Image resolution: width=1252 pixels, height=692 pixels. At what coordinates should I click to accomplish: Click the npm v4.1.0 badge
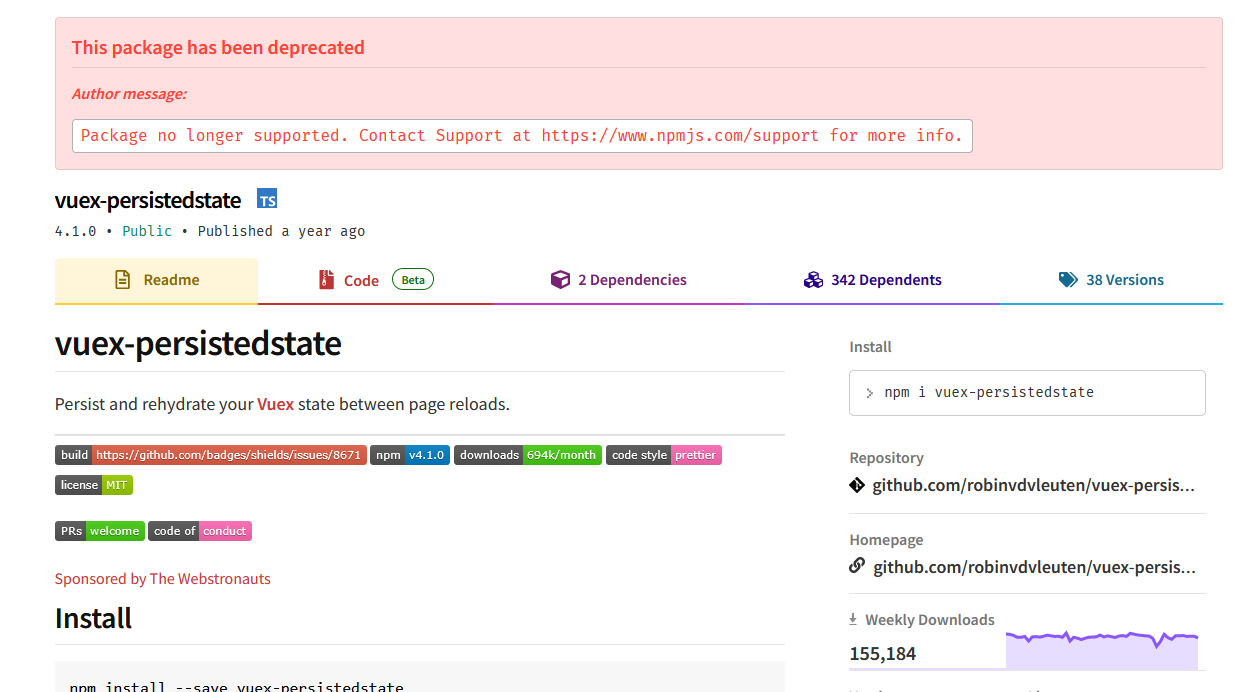[410, 455]
